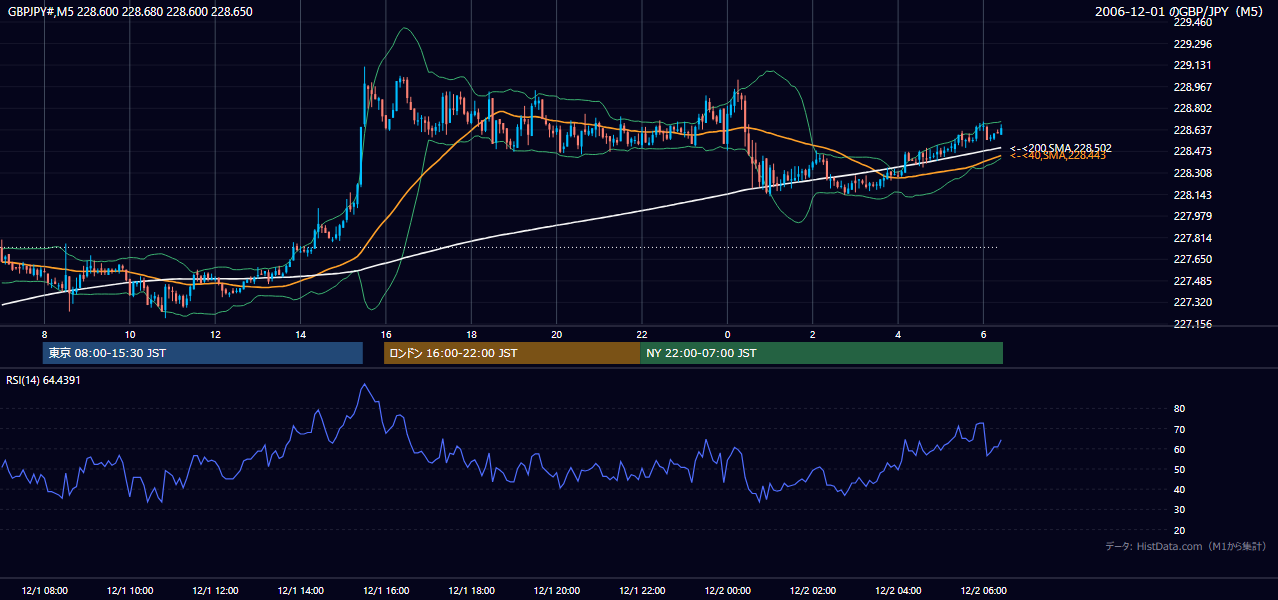Click RSI scale value 50
The height and width of the screenshot is (600, 1278).
(x=1179, y=470)
